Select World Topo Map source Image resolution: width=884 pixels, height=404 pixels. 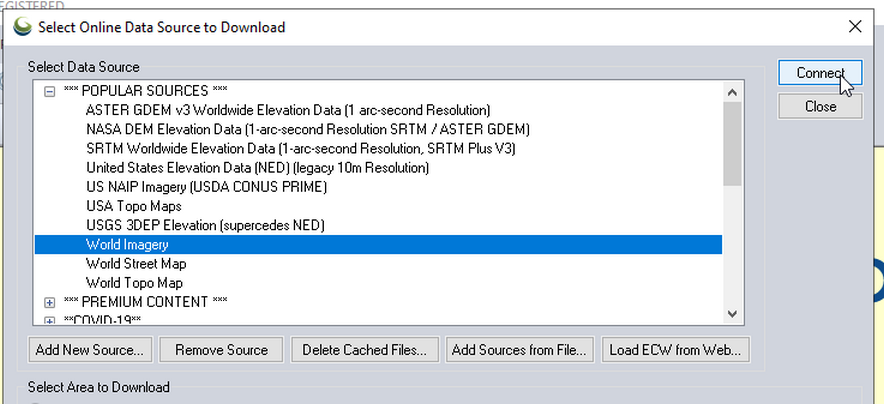[133, 283]
